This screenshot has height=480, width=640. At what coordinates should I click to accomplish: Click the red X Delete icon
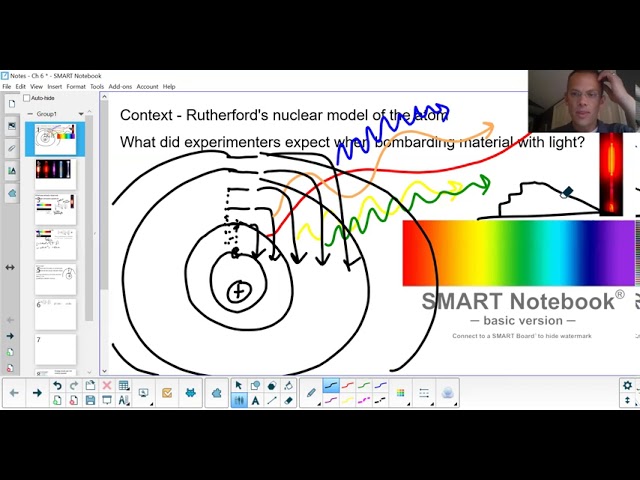(107, 385)
